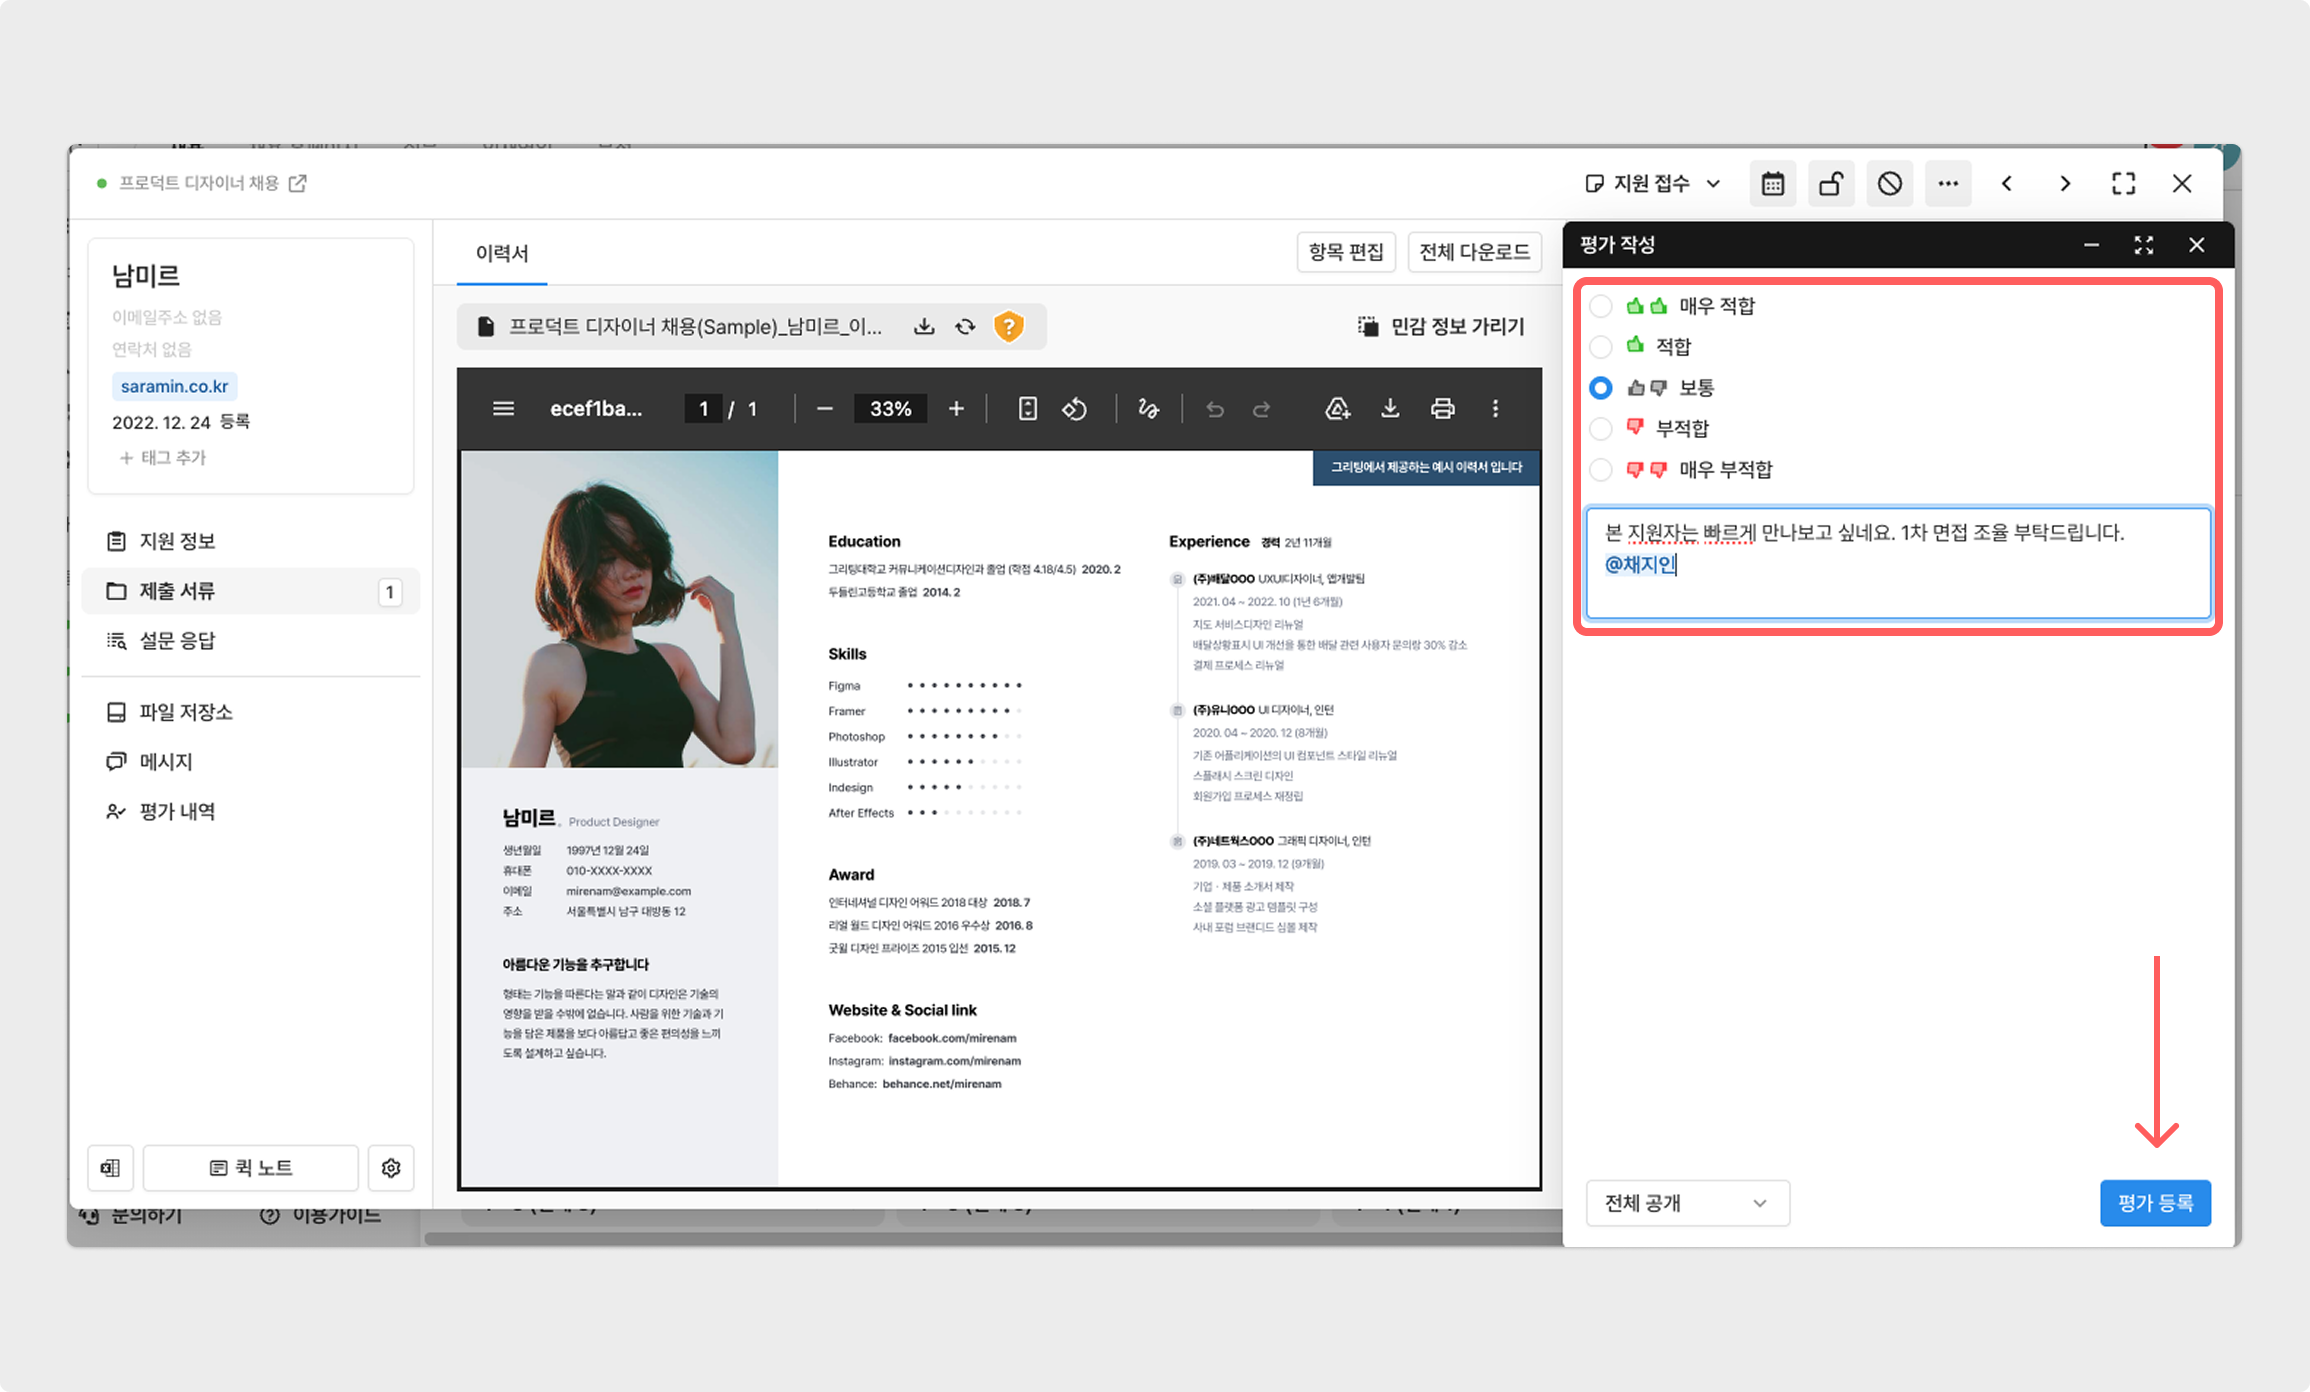Click the evaluation comment text area

(1897, 563)
